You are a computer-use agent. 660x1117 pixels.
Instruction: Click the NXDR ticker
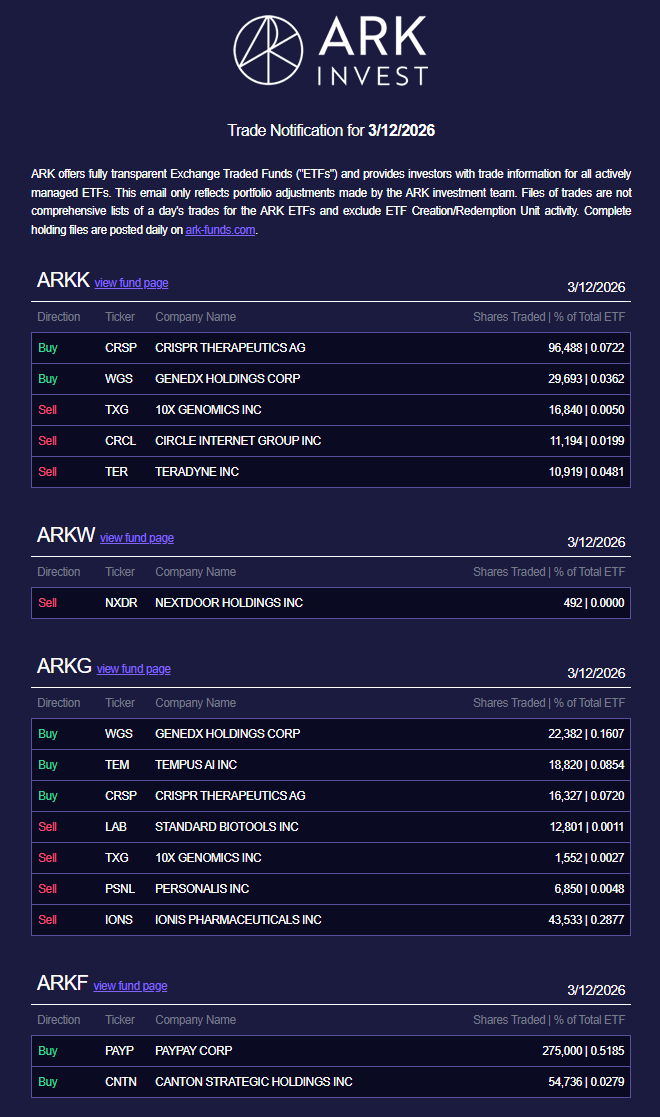coord(121,603)
